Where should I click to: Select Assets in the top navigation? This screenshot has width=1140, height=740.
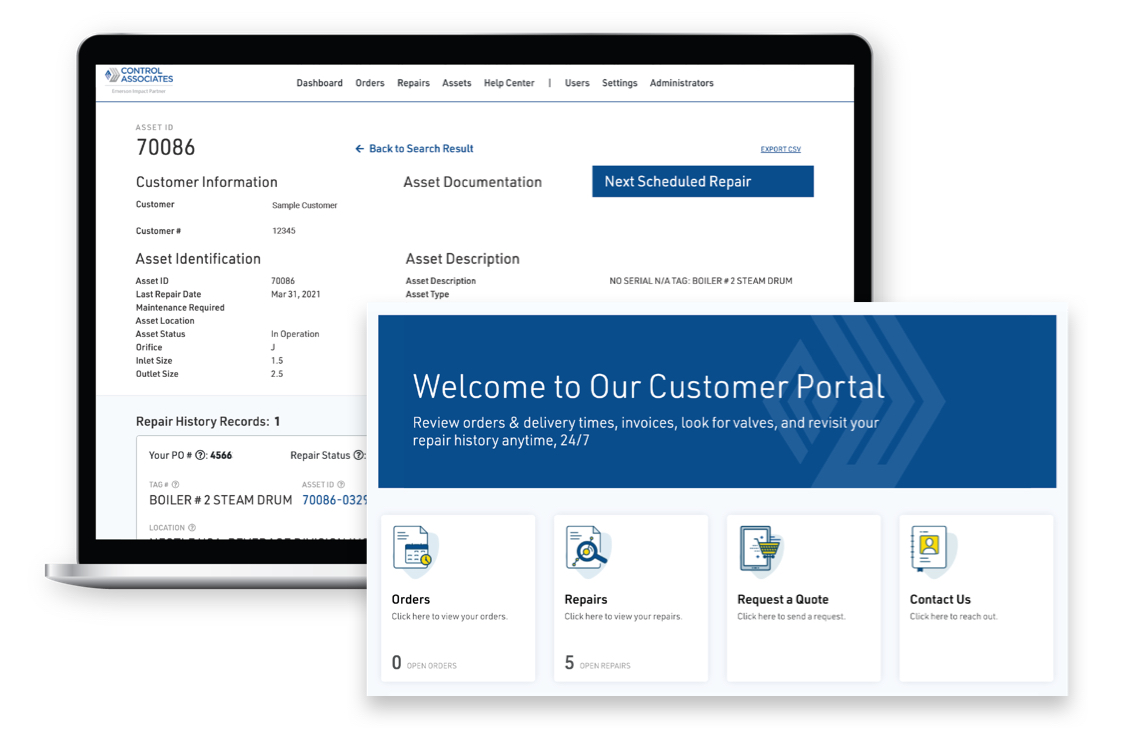[457, 83]
